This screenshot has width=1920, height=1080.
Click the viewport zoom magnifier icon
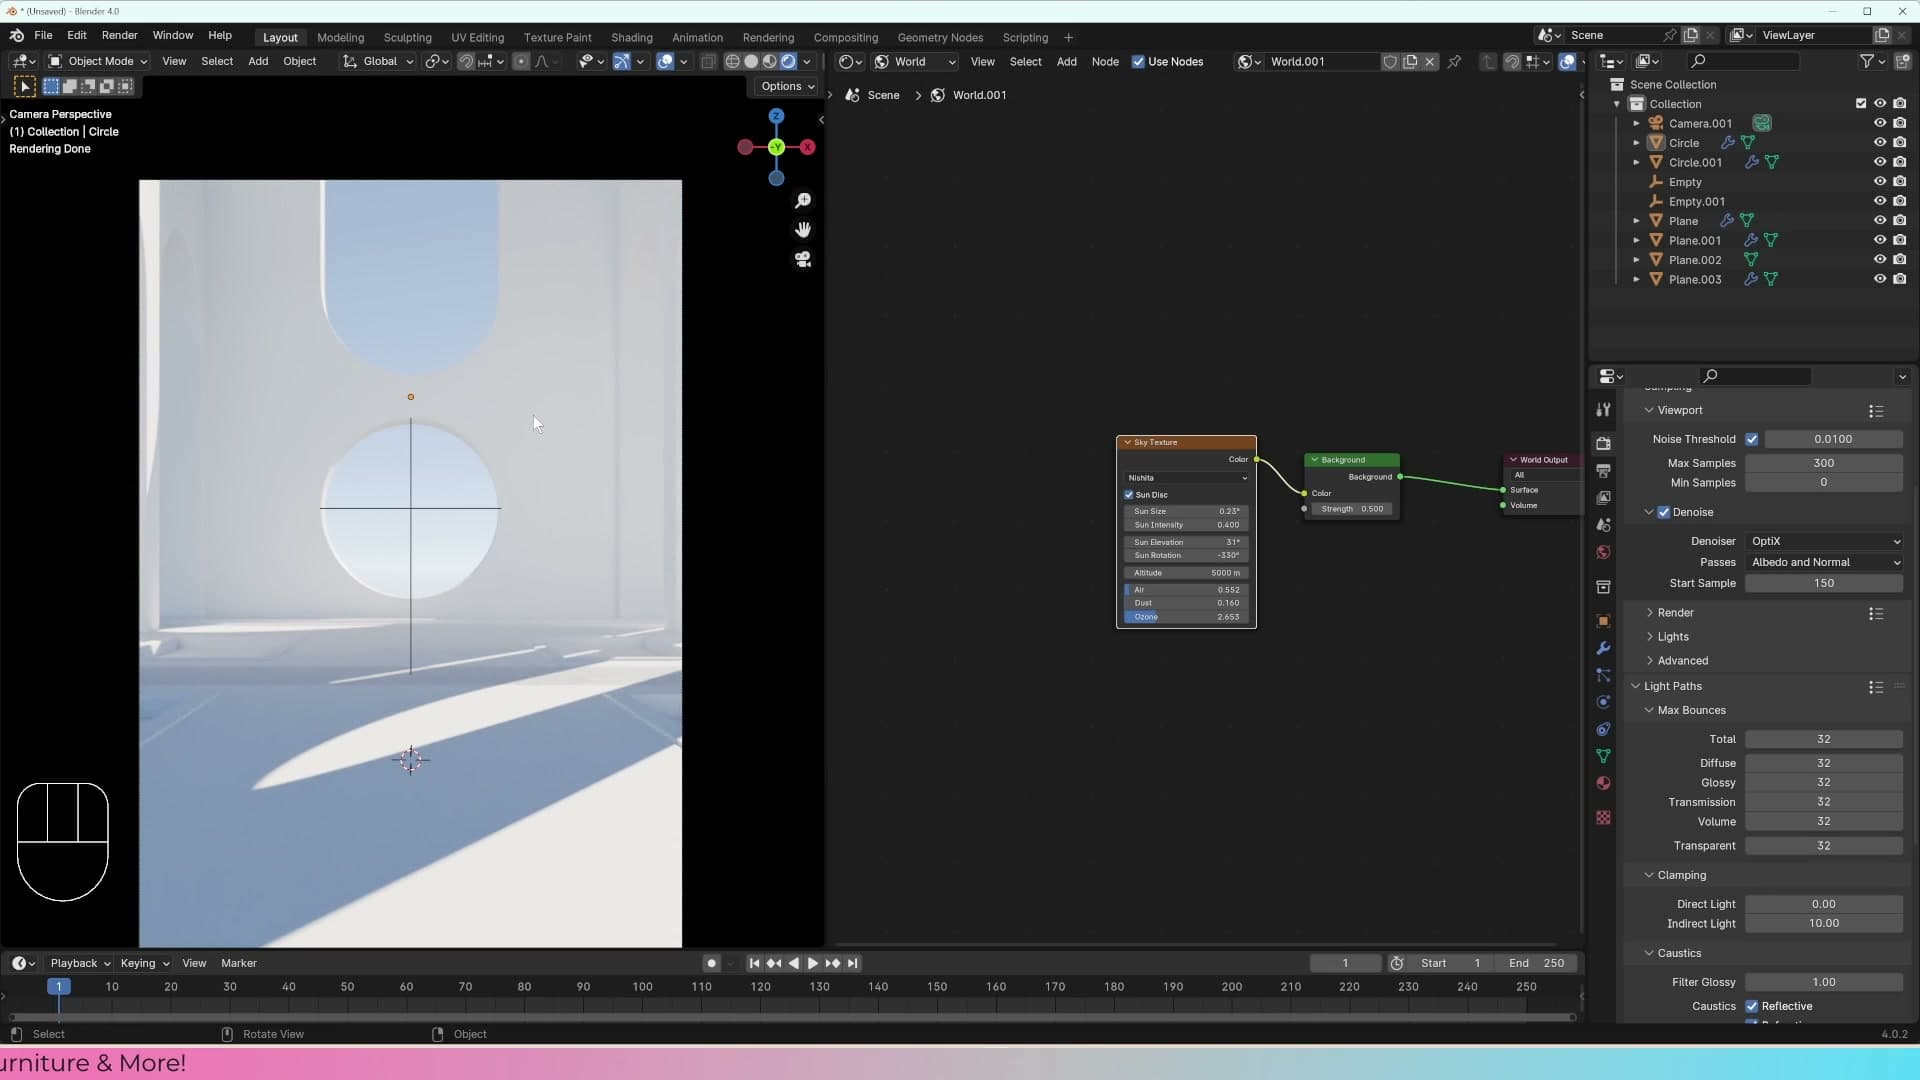[x=802, y=201]
